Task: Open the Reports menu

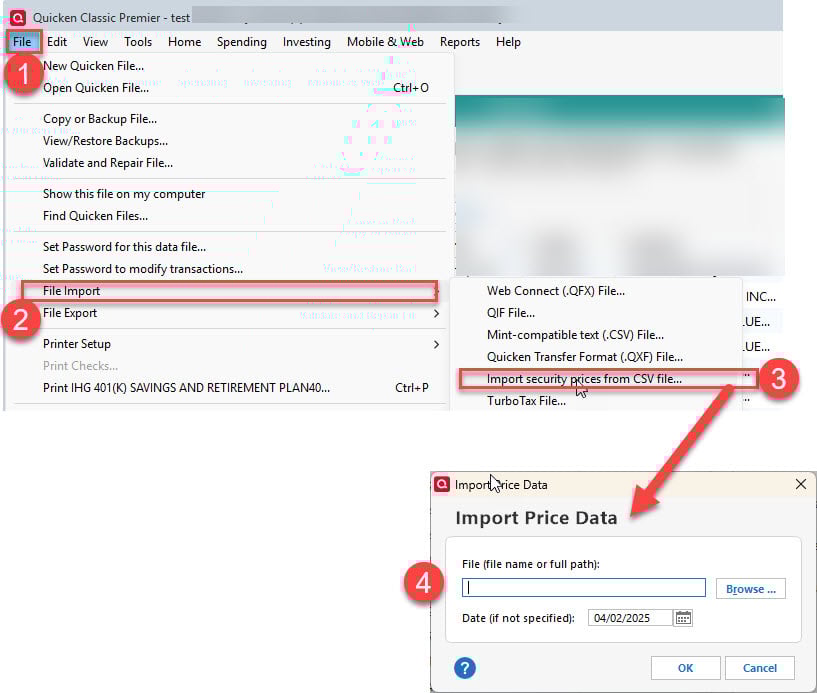Action: 459,42
